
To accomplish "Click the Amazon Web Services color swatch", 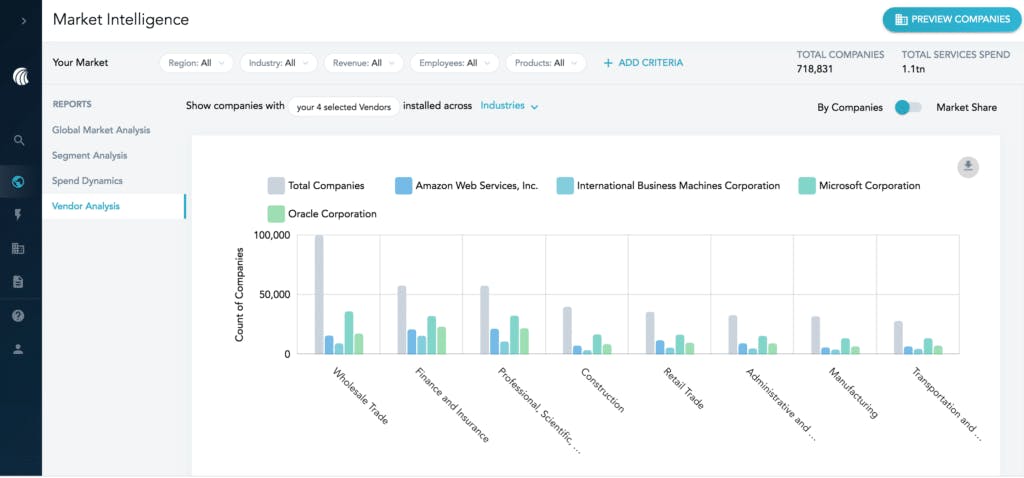I will pos(404,185).
